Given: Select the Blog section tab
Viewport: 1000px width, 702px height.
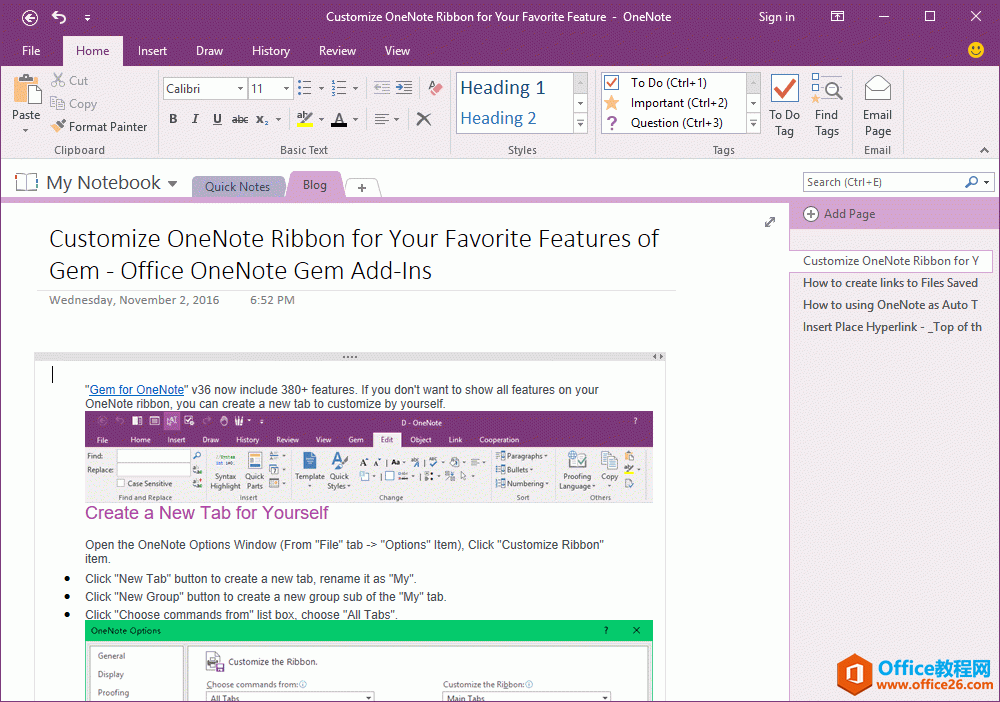Looking at the screenshot, I should 314,185.
